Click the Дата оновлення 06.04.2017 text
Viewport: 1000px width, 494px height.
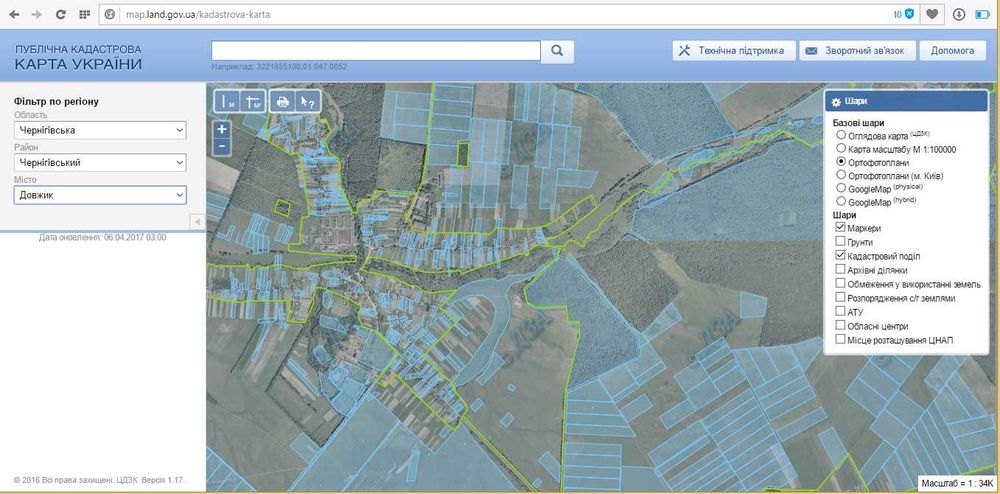pyautogui.click(x=103, y=237)
